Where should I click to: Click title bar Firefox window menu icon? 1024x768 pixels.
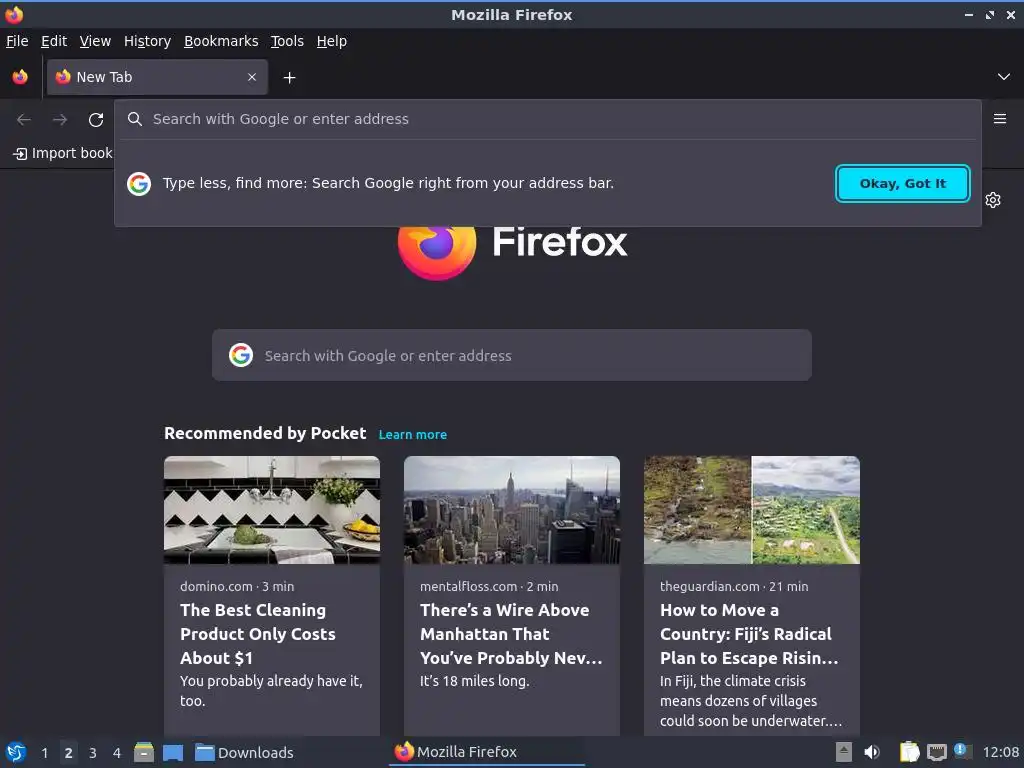click(x=14, y=14)
